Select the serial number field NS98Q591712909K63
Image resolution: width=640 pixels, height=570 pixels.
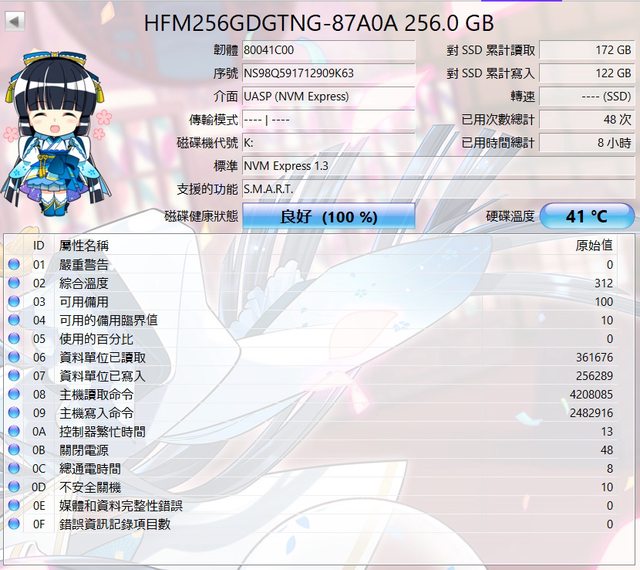coord(329,73)
